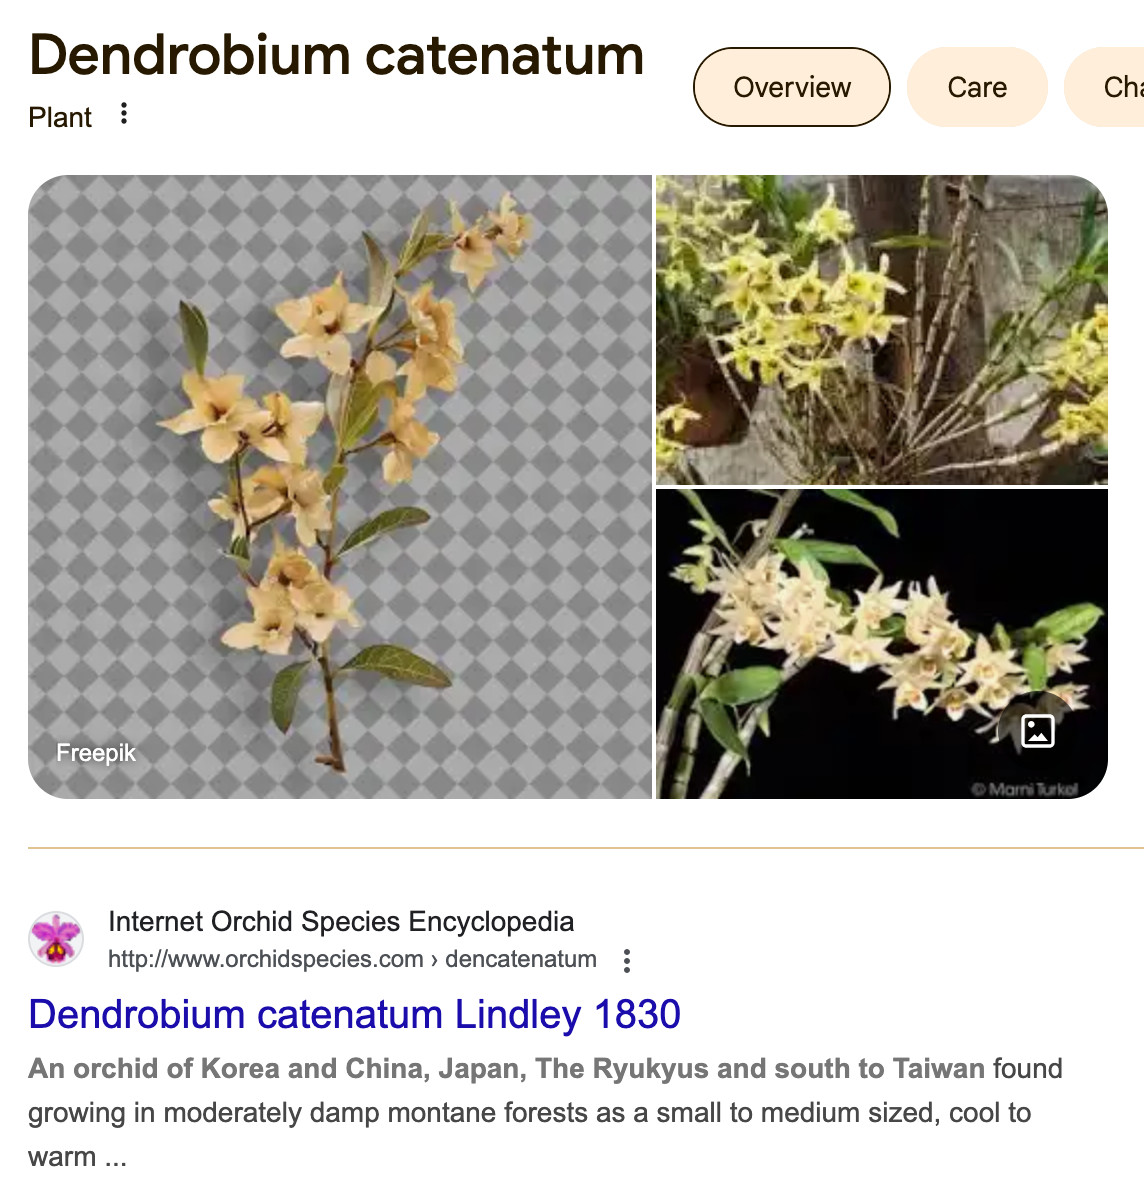The height and width of the screenshot is (1188, 1144).
Task: Open the Freepik pressed flower image
Action: pyautogui.click(x=339, y=486)
